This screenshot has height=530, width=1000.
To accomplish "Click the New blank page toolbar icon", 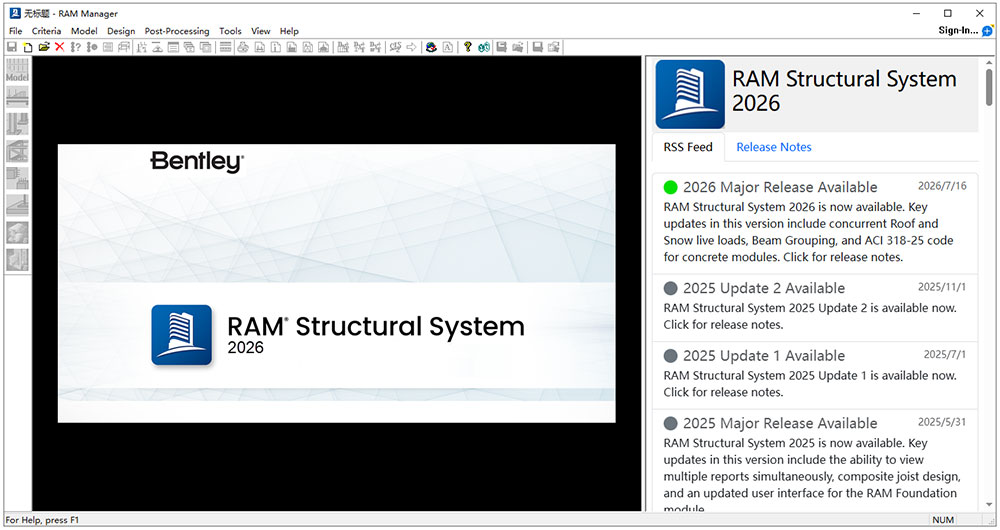I will [28, 47].
